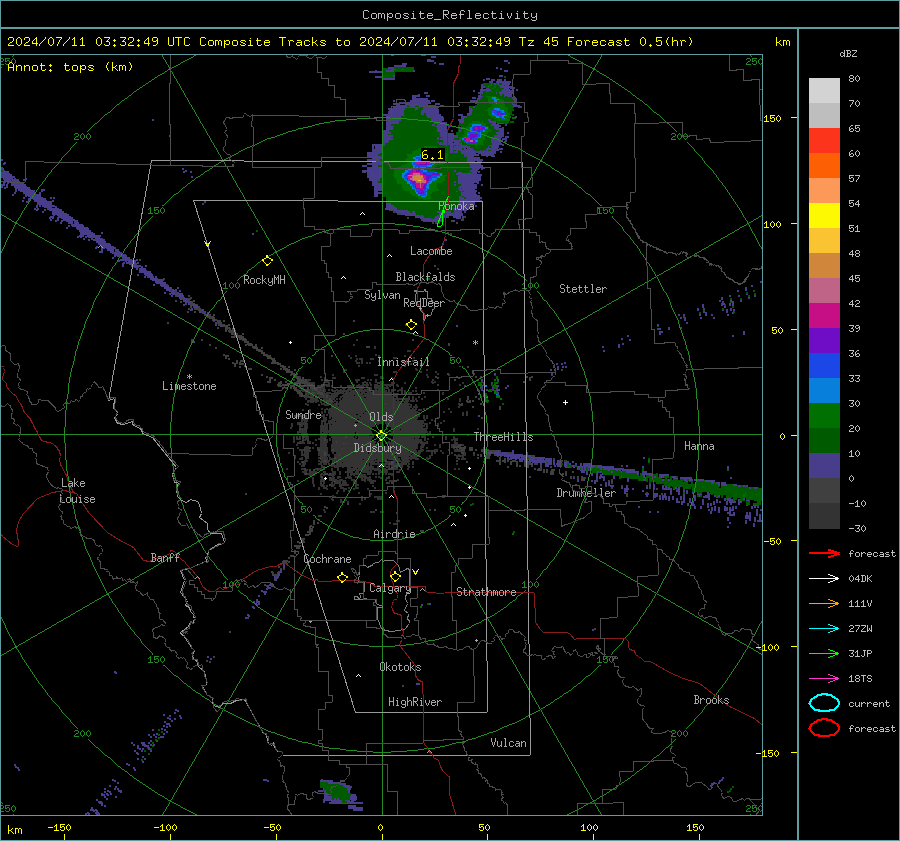Click the Limestone label

189,386
